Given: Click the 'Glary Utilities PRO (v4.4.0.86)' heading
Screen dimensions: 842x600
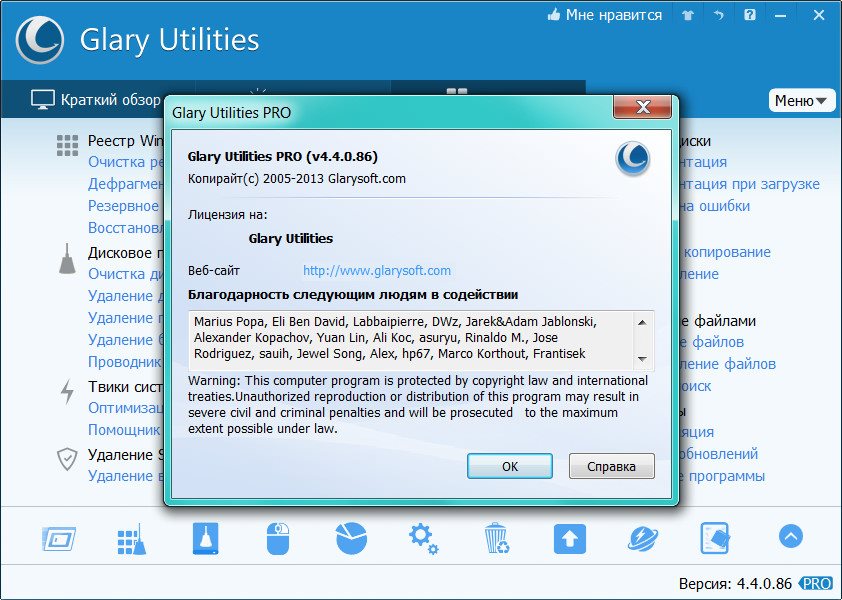Looking at the screenshot, I should tap(283, 156).
